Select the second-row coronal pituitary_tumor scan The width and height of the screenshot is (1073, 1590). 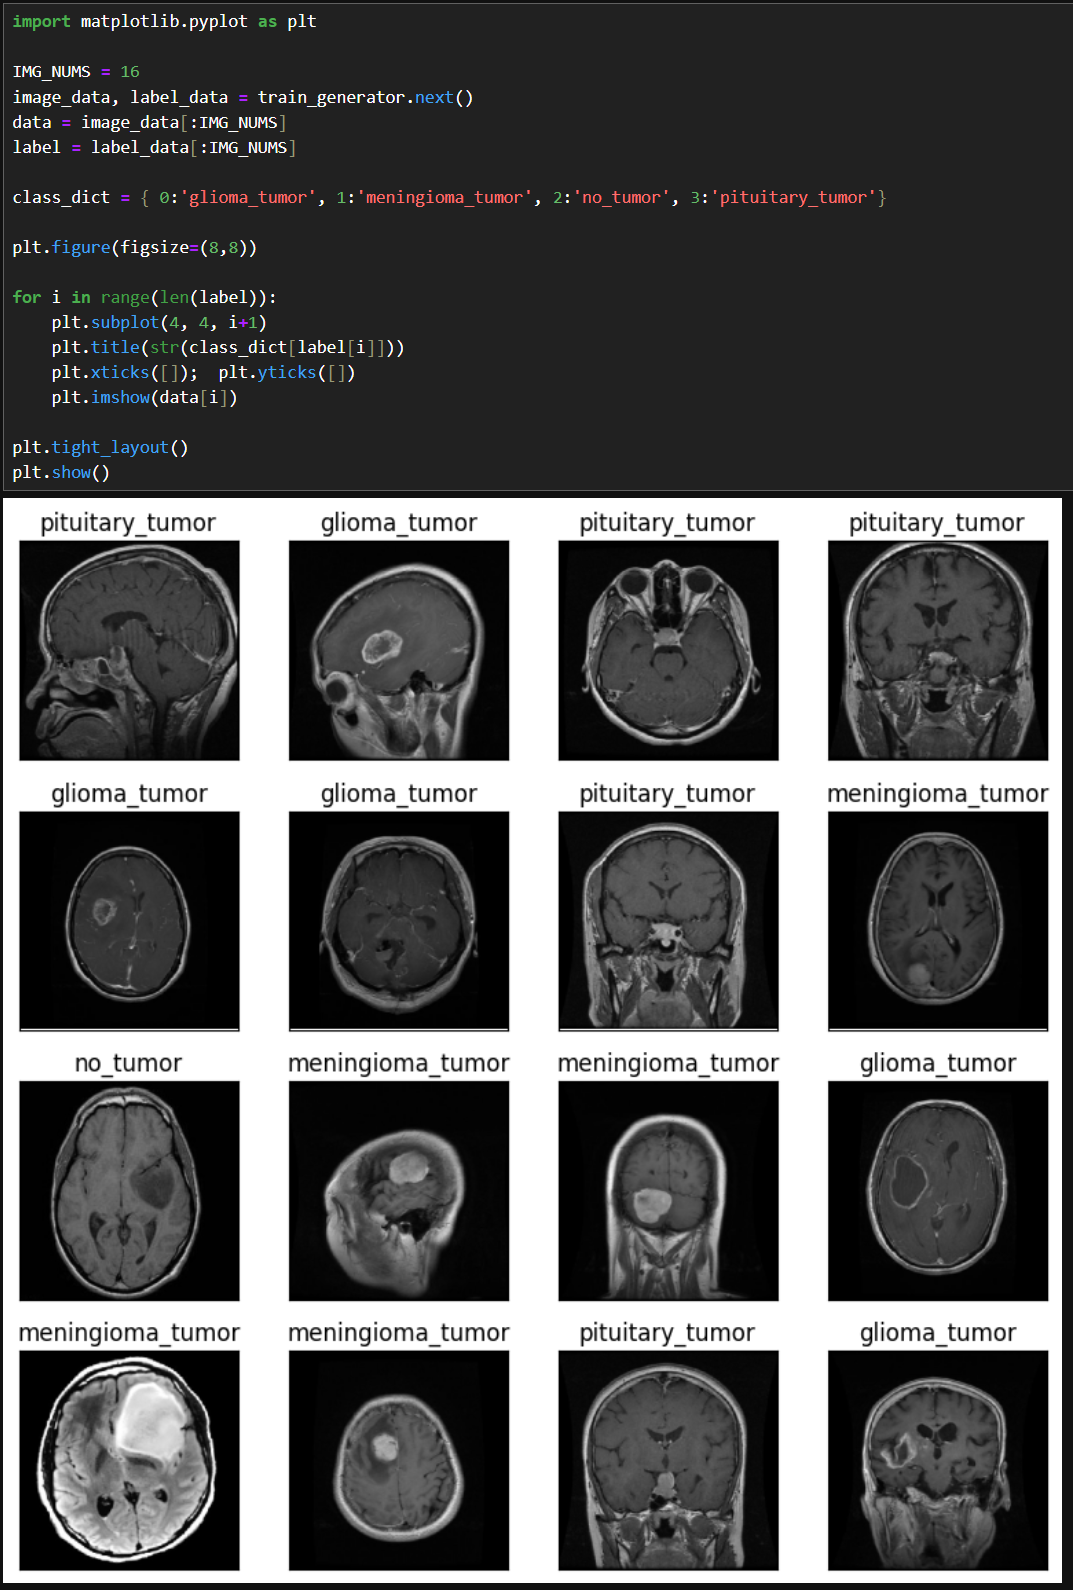668,921
